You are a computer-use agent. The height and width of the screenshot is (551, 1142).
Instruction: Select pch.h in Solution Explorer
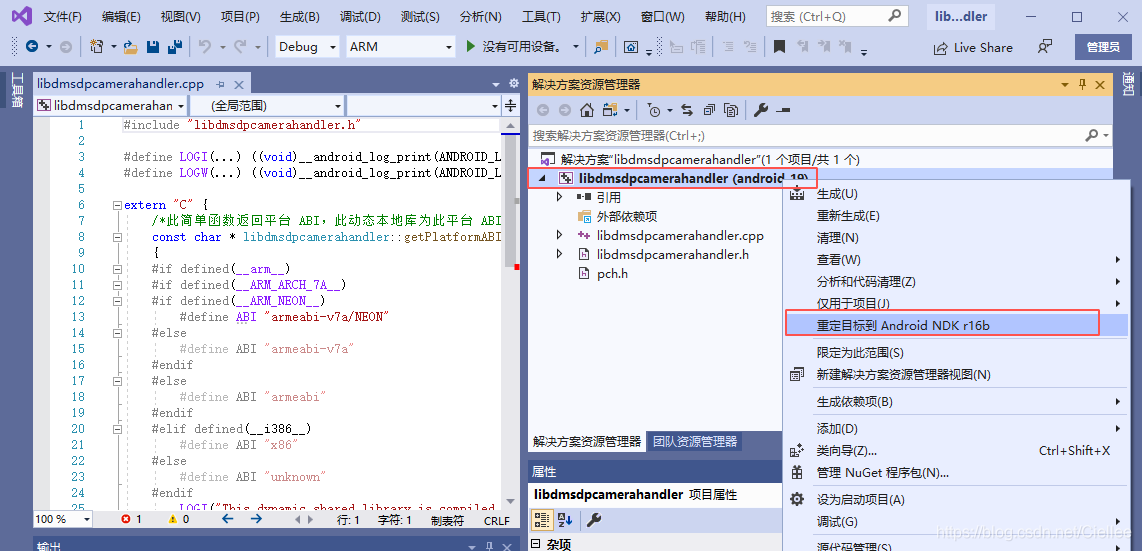click(x=613, y=274)
